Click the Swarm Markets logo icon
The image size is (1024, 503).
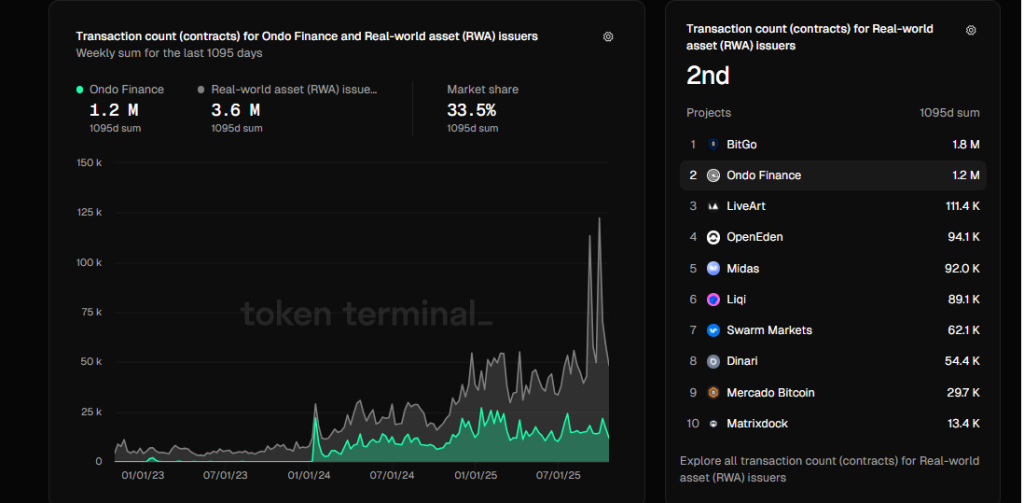pos(713,331)
